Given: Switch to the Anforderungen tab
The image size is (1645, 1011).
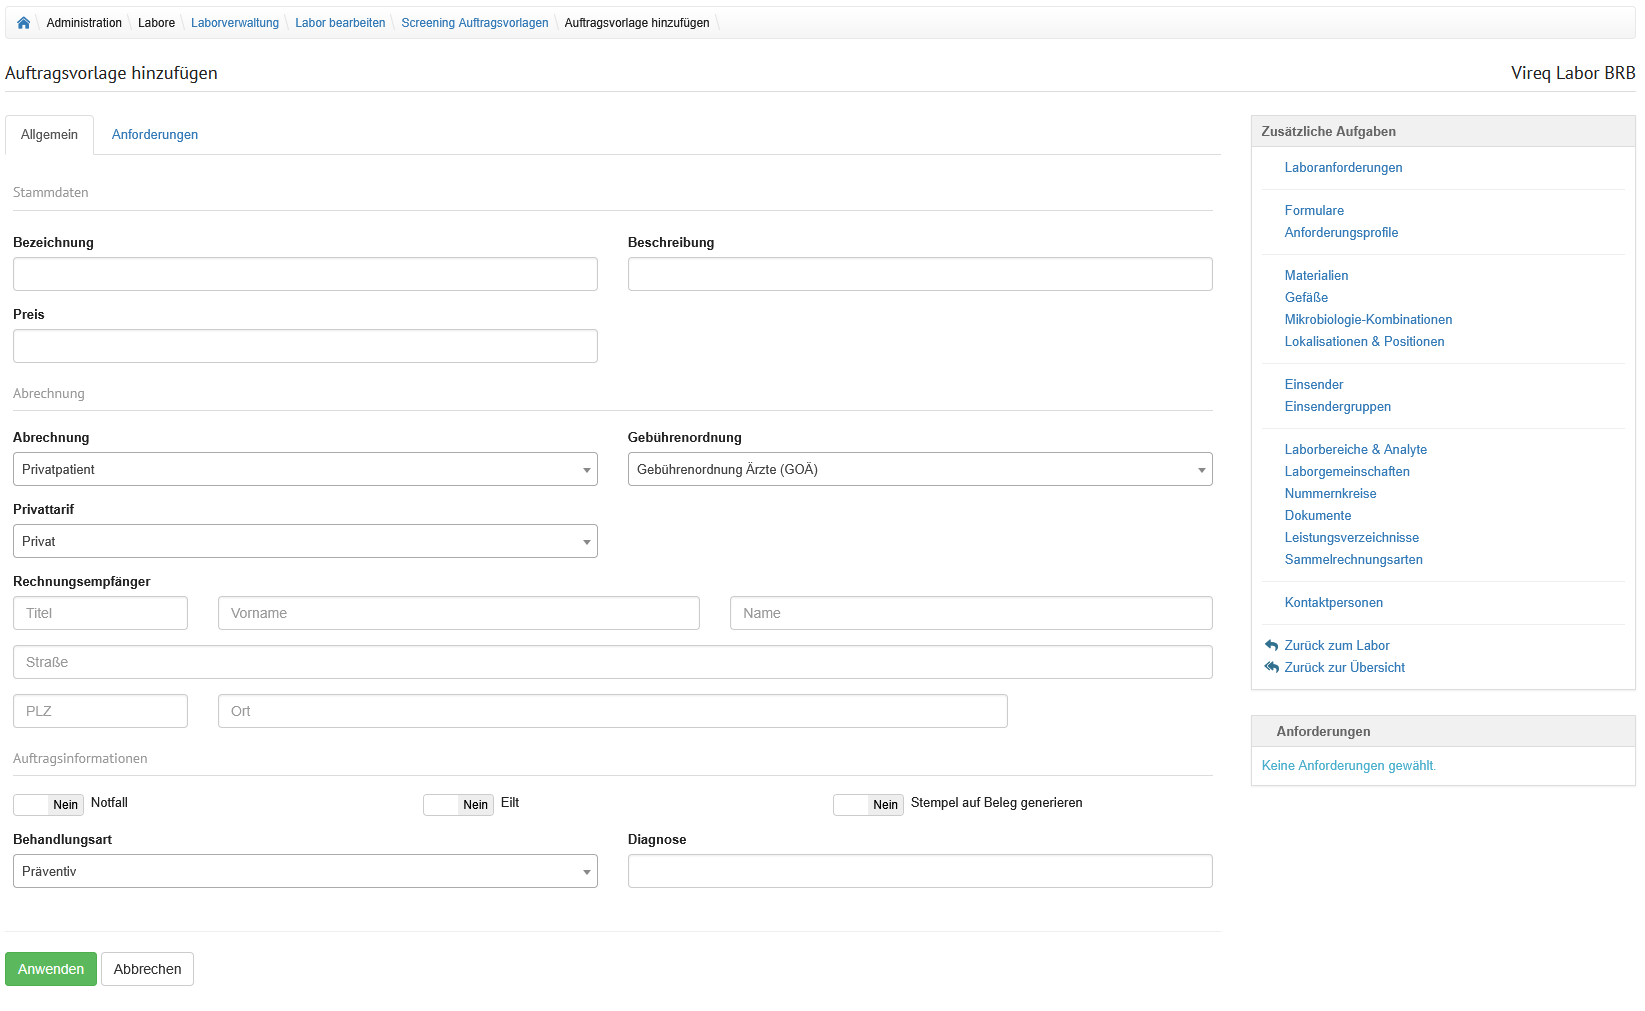Looking at the screenshot, I should click(x=155, y=135).
